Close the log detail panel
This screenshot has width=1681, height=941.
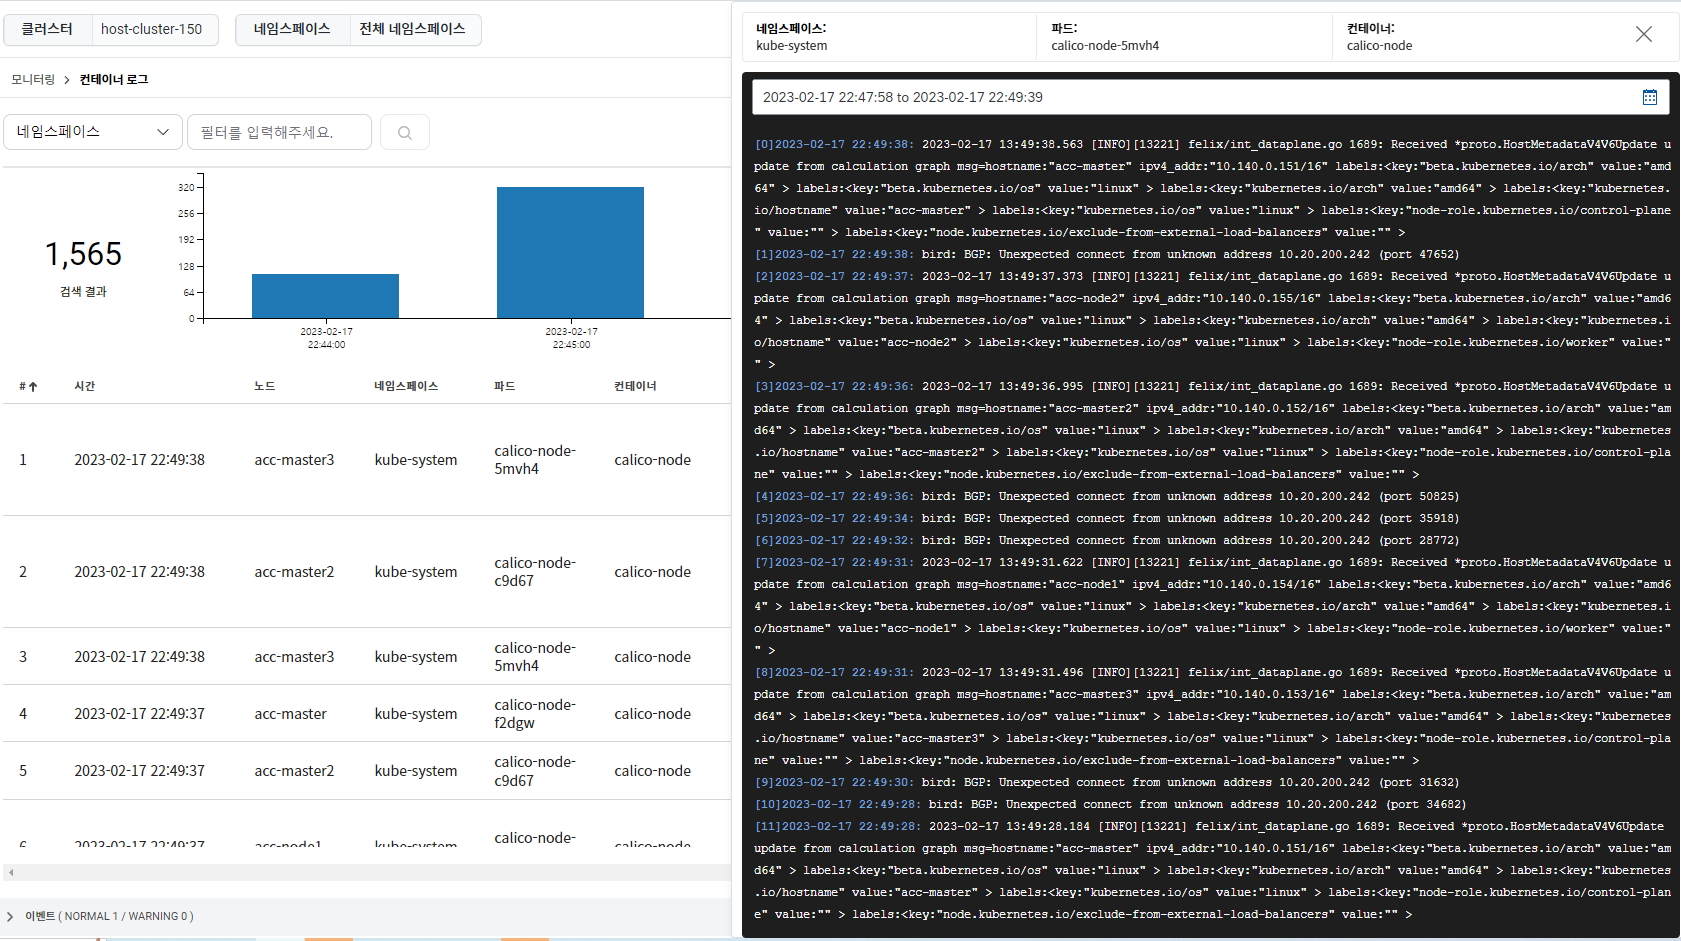click(x=1644, y=35)
